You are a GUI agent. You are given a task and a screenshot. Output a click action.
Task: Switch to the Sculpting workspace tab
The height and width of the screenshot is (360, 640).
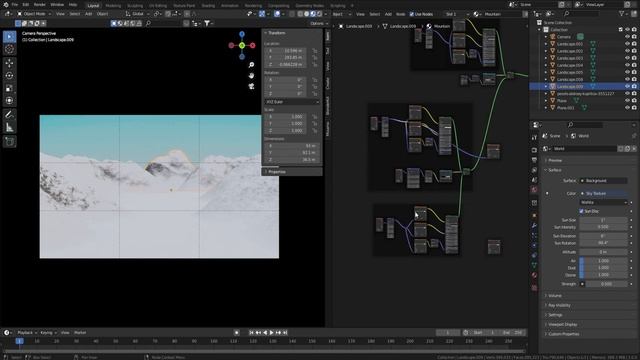[x=135, y=6]
